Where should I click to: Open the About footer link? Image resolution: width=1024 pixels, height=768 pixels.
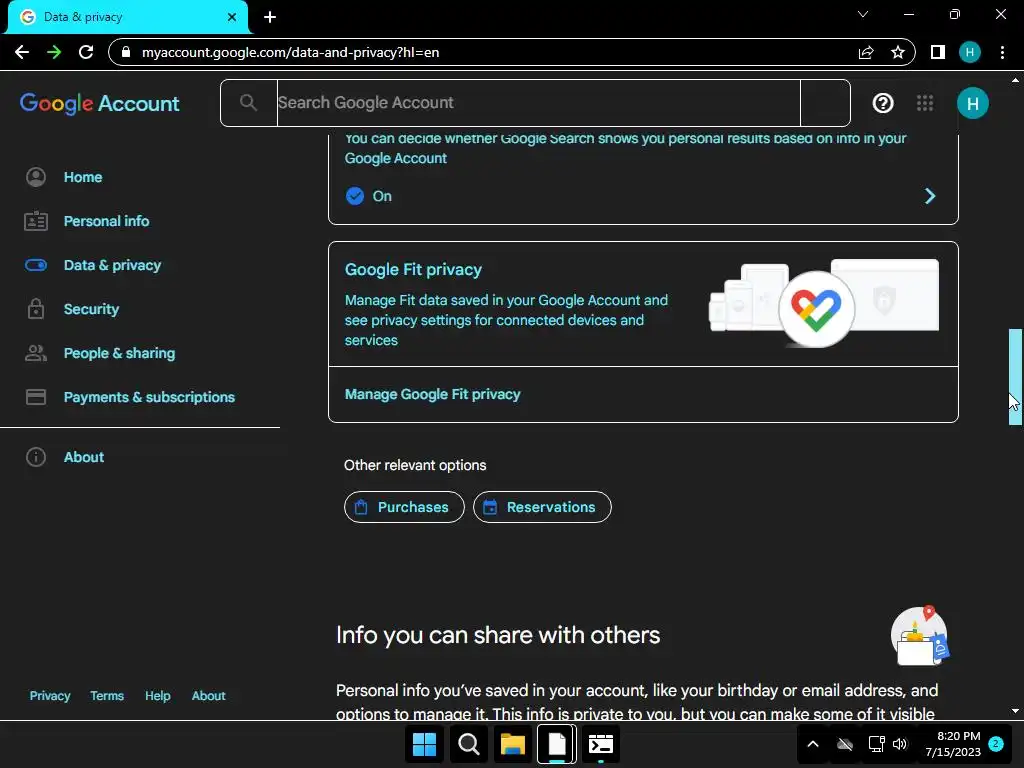coord(208,696)
